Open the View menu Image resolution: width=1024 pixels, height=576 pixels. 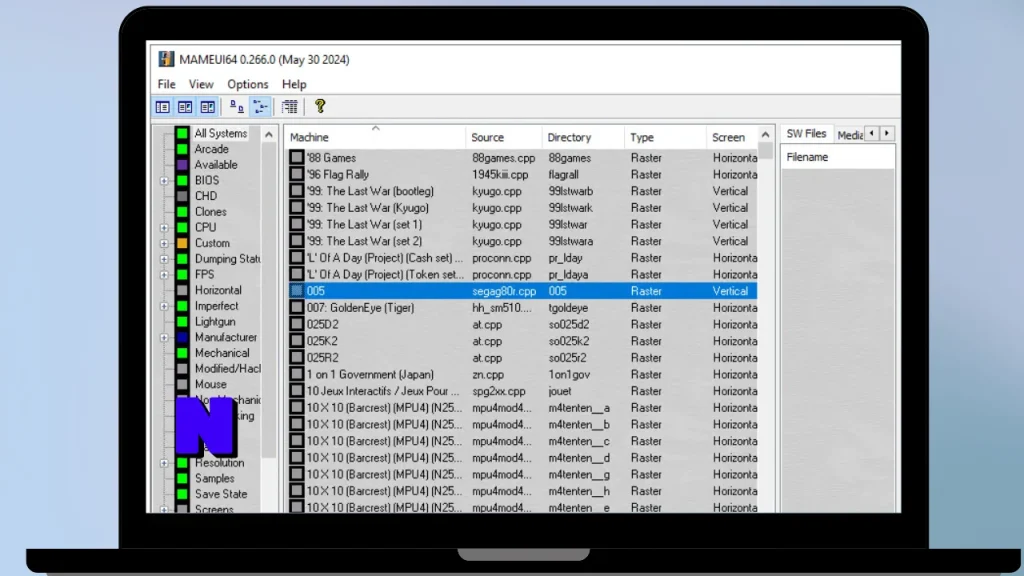[201, 84]
